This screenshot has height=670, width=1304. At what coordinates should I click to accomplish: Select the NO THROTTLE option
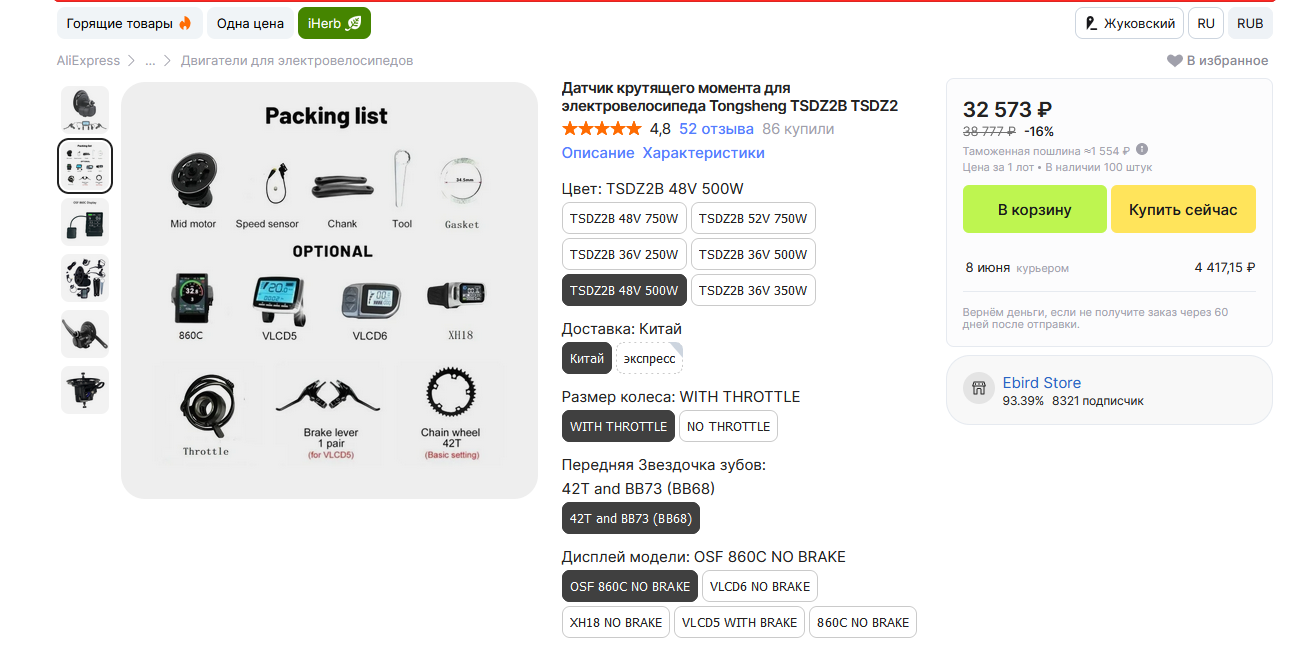tap(728, 426)
